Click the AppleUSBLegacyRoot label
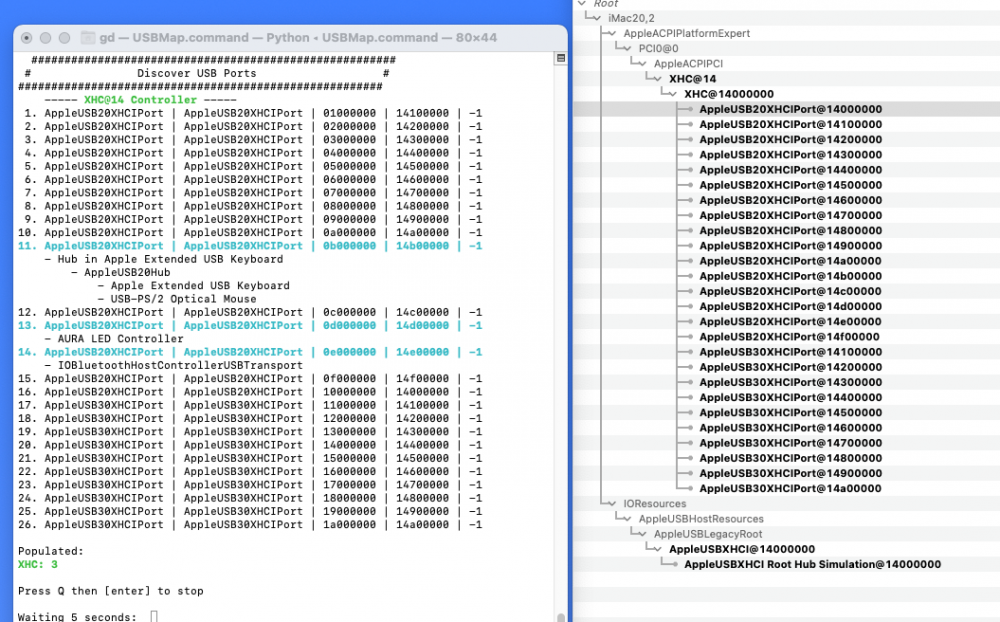Viewport: 1000px width, 622px height. coord(708,534)
